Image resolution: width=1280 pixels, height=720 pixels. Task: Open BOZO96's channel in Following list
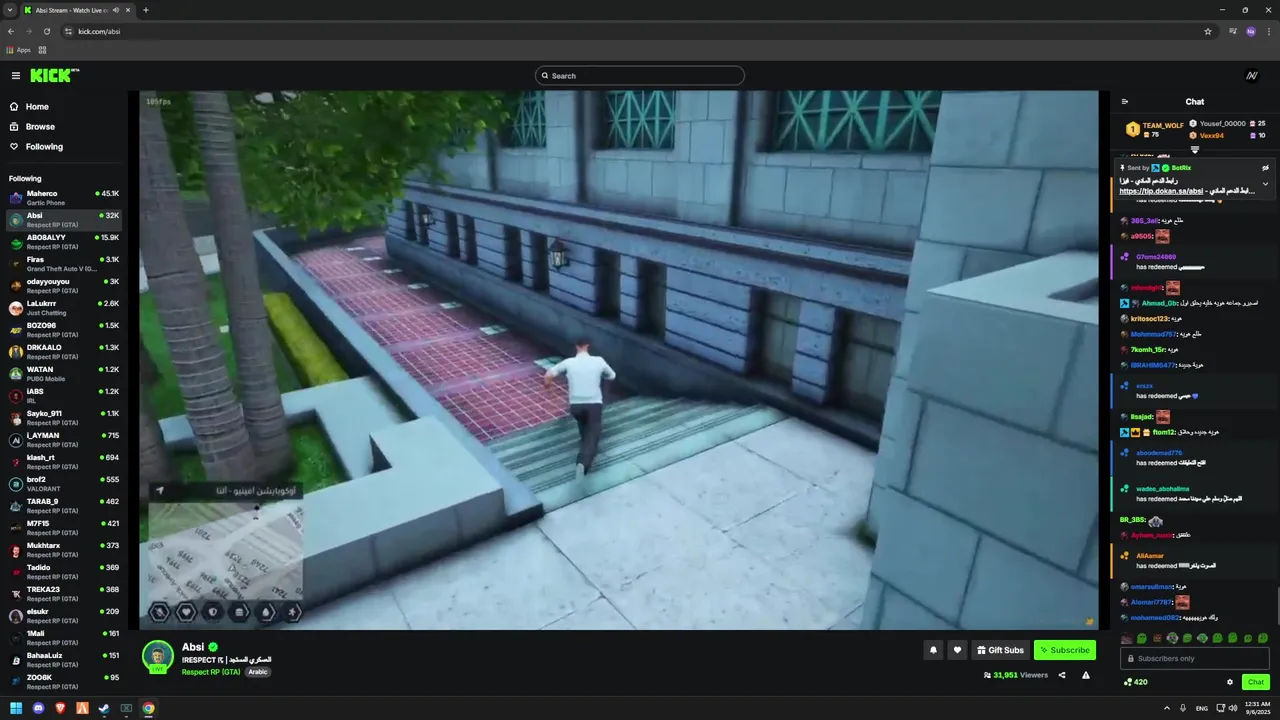coord(64,330)
